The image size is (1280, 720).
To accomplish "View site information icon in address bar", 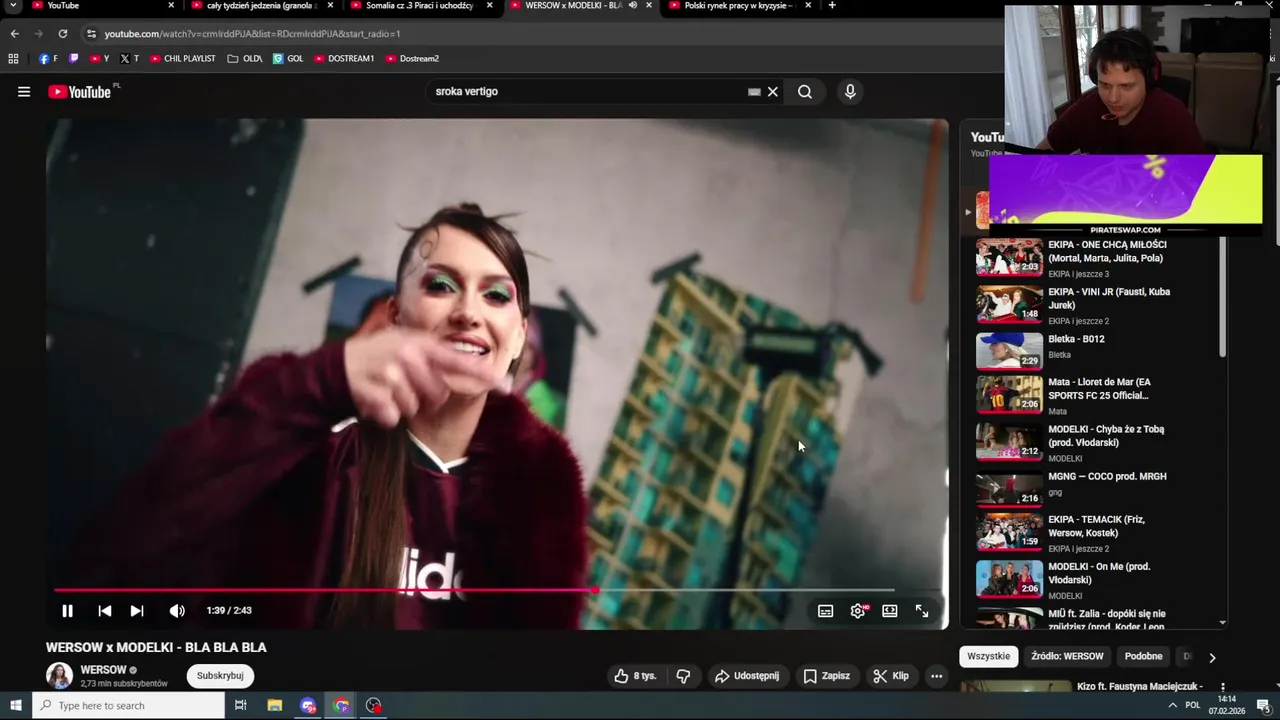I will click(91, 33).
